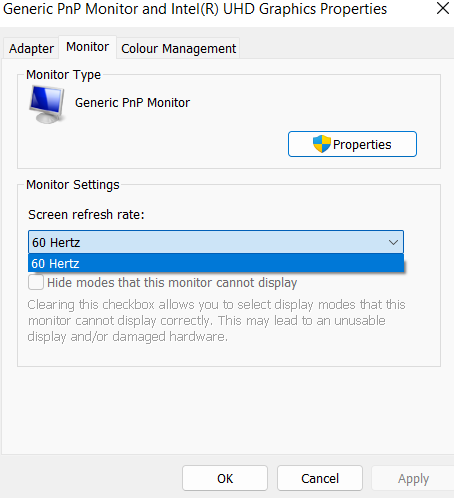Select the Monitor tab
Viewport: 454px width, 498px height.
pos(88,47)
